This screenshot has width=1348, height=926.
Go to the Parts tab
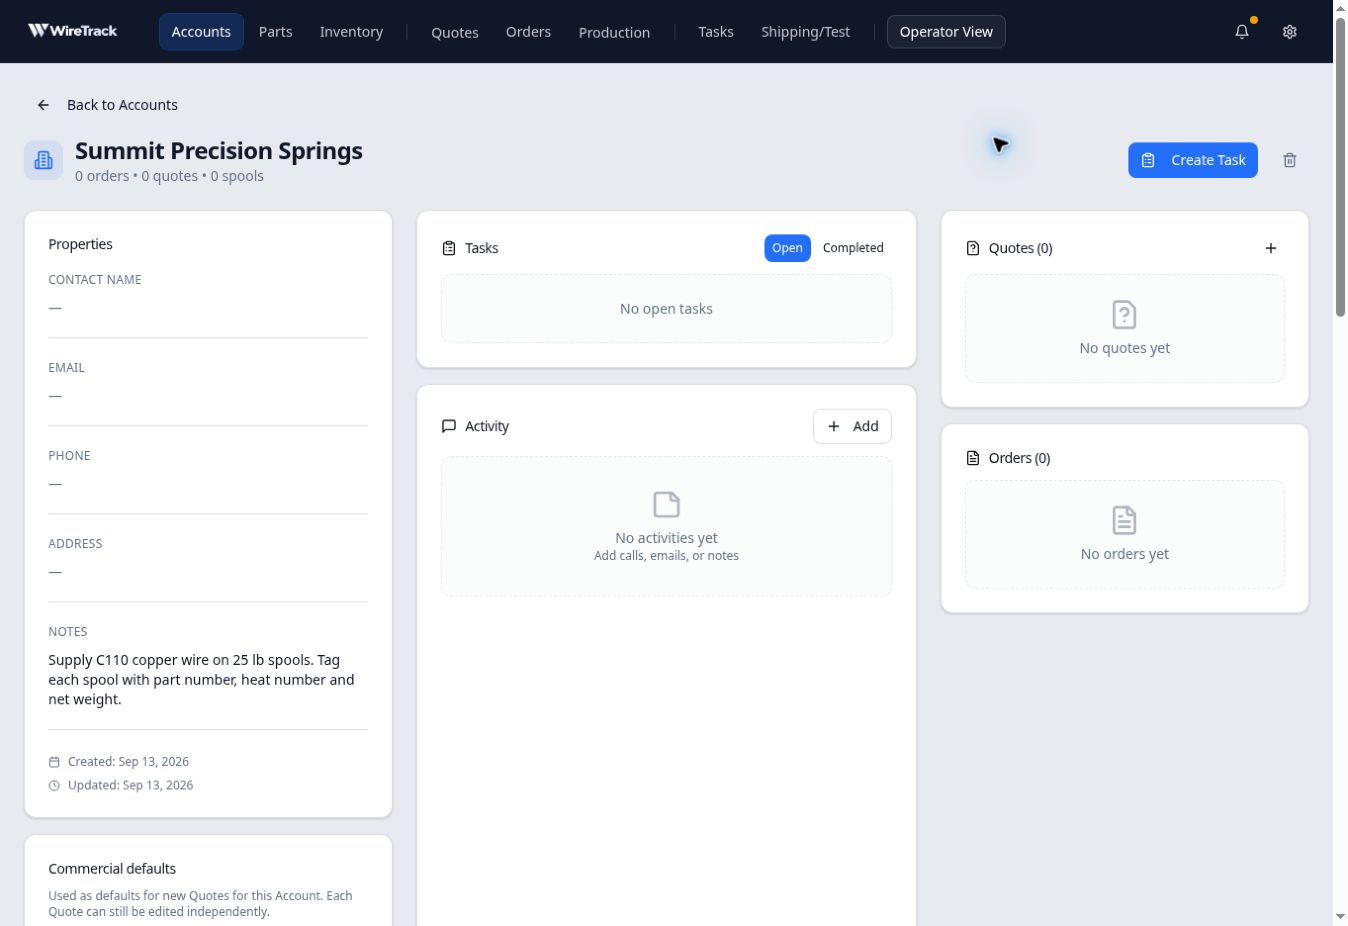276,32
